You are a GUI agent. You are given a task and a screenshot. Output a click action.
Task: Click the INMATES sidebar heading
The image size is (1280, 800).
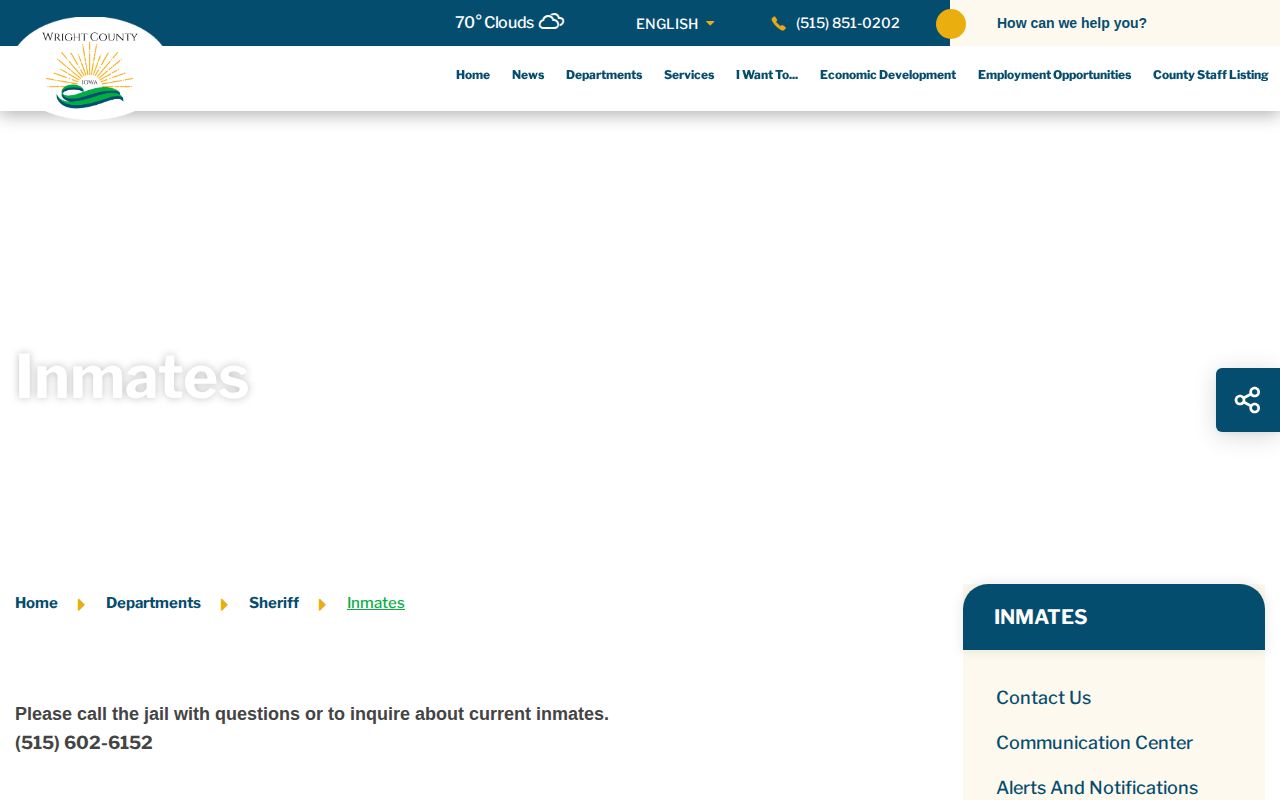pyautogui.click(x=1041, y=617)
